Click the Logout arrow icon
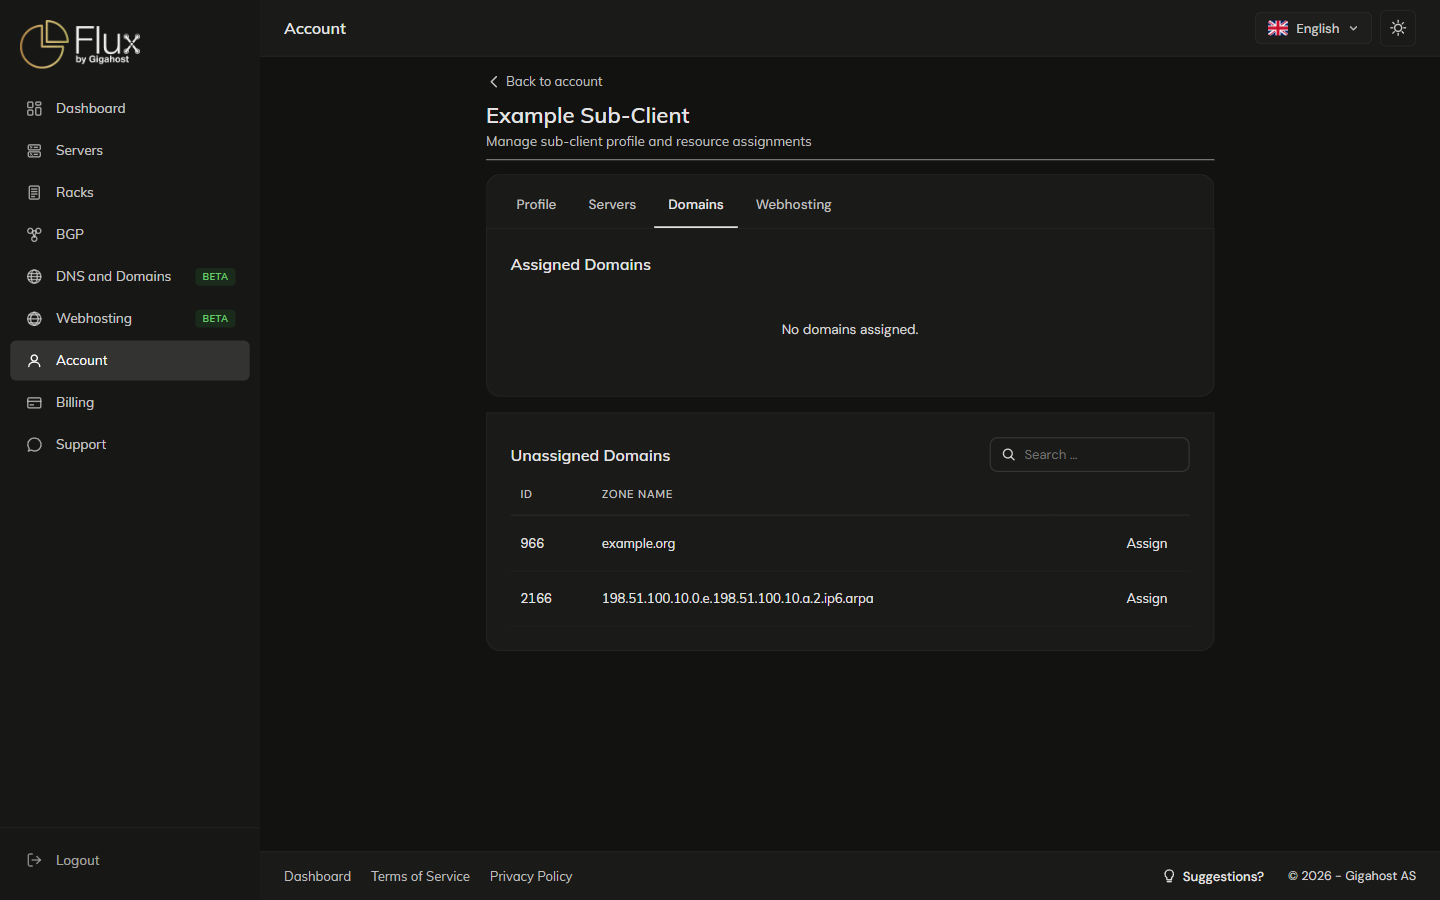Screen dimensions: 1440x900 (34, 860)
